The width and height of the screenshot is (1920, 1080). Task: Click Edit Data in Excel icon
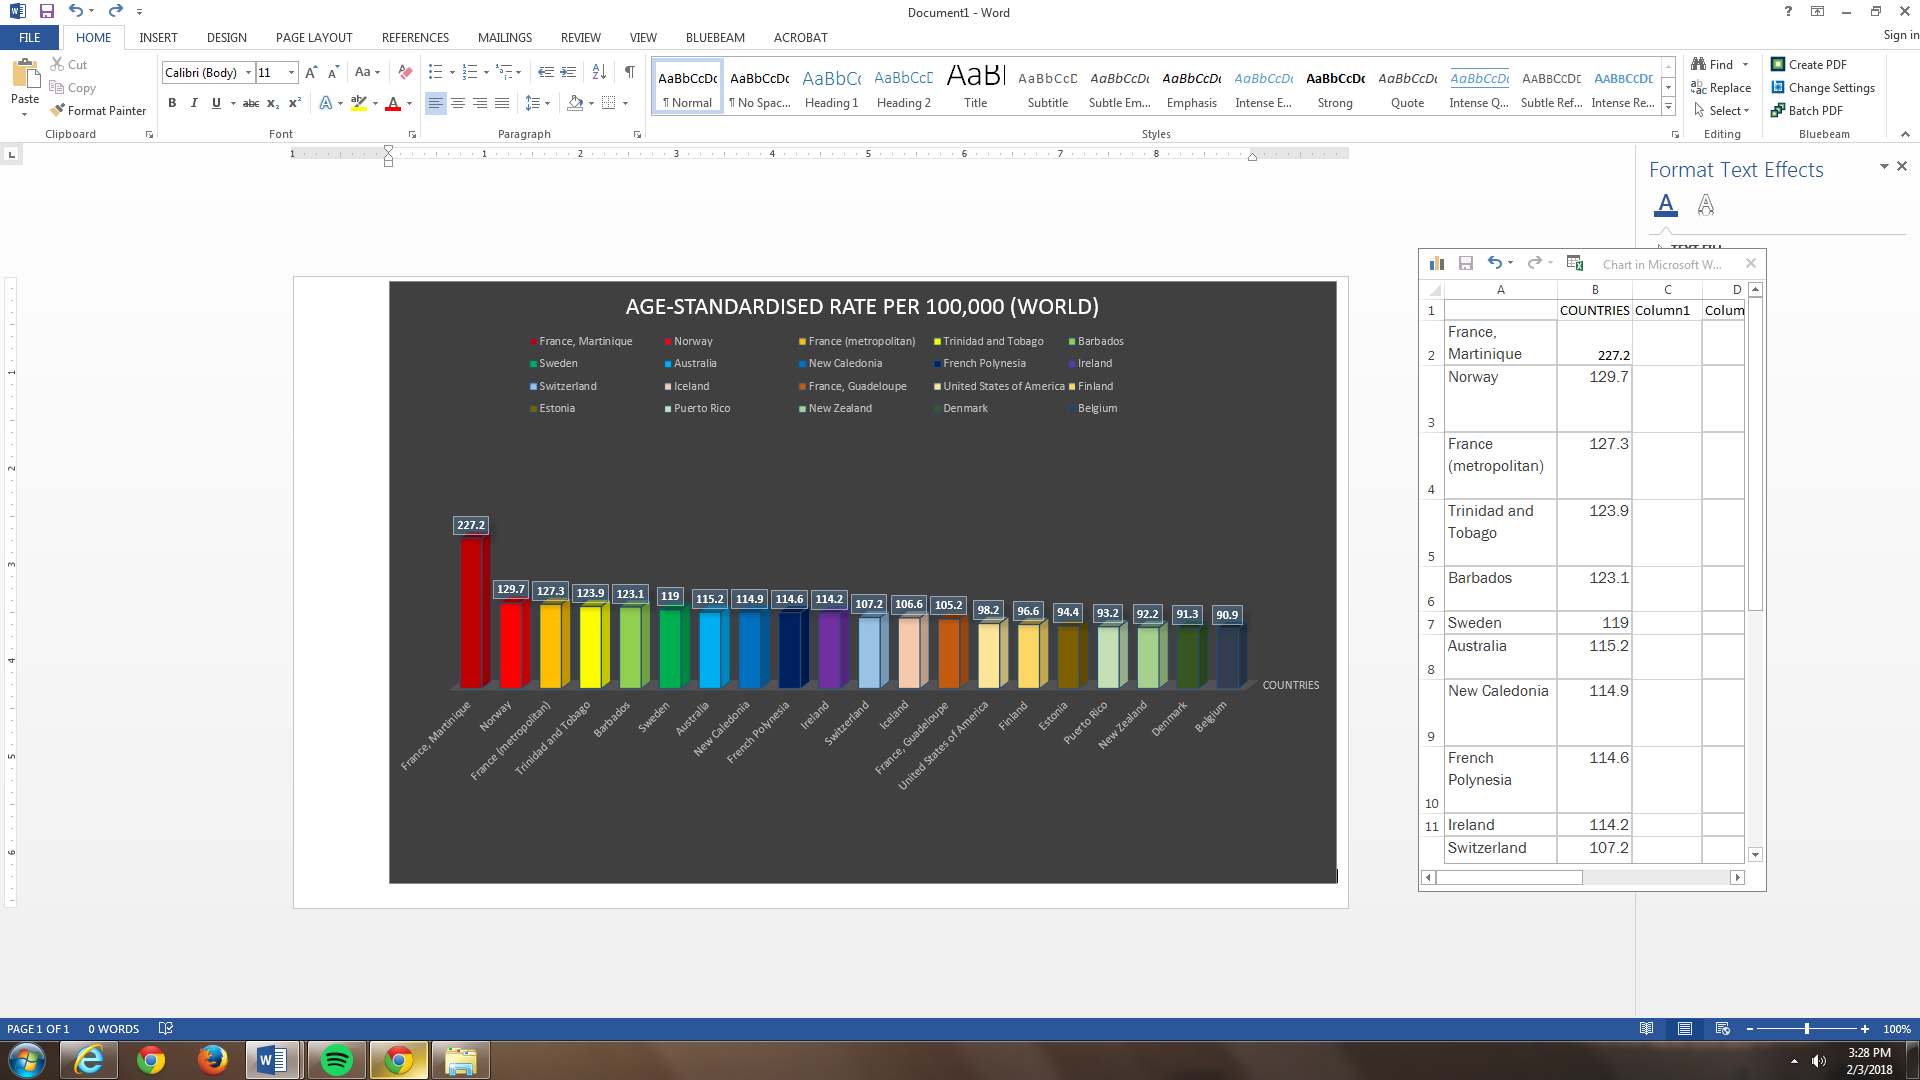tap(1575, 263)
